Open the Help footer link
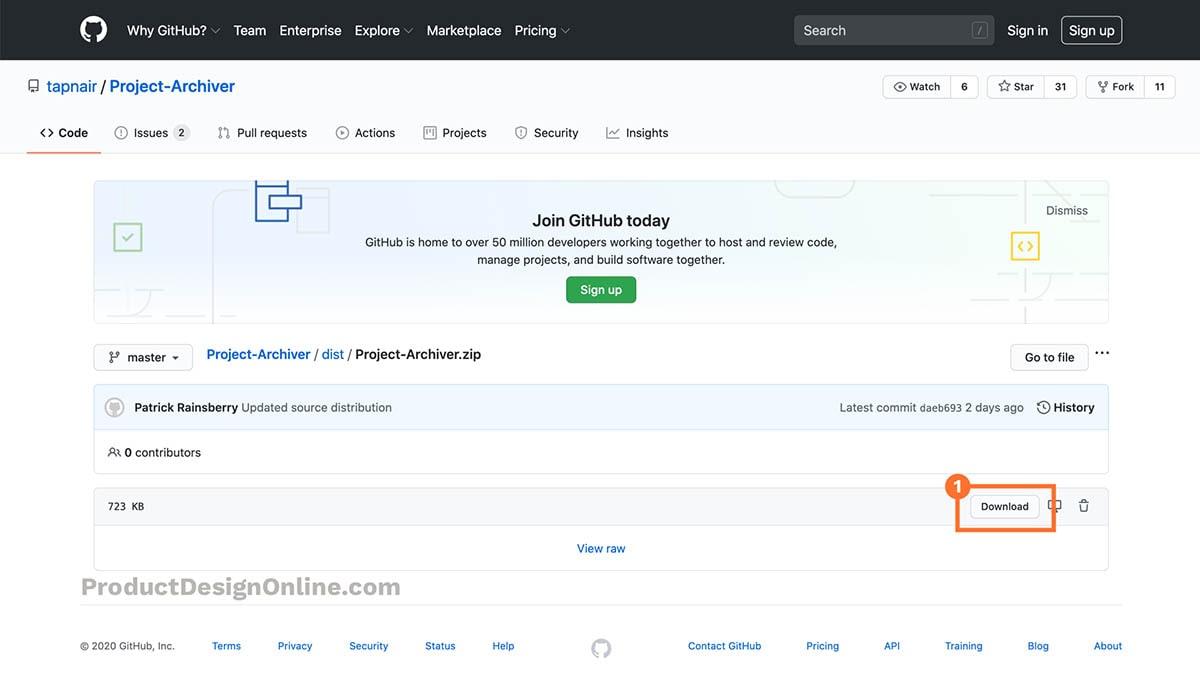Image resolution: width=1200 pixels, height=675 pixels. [x=503, y=646]
